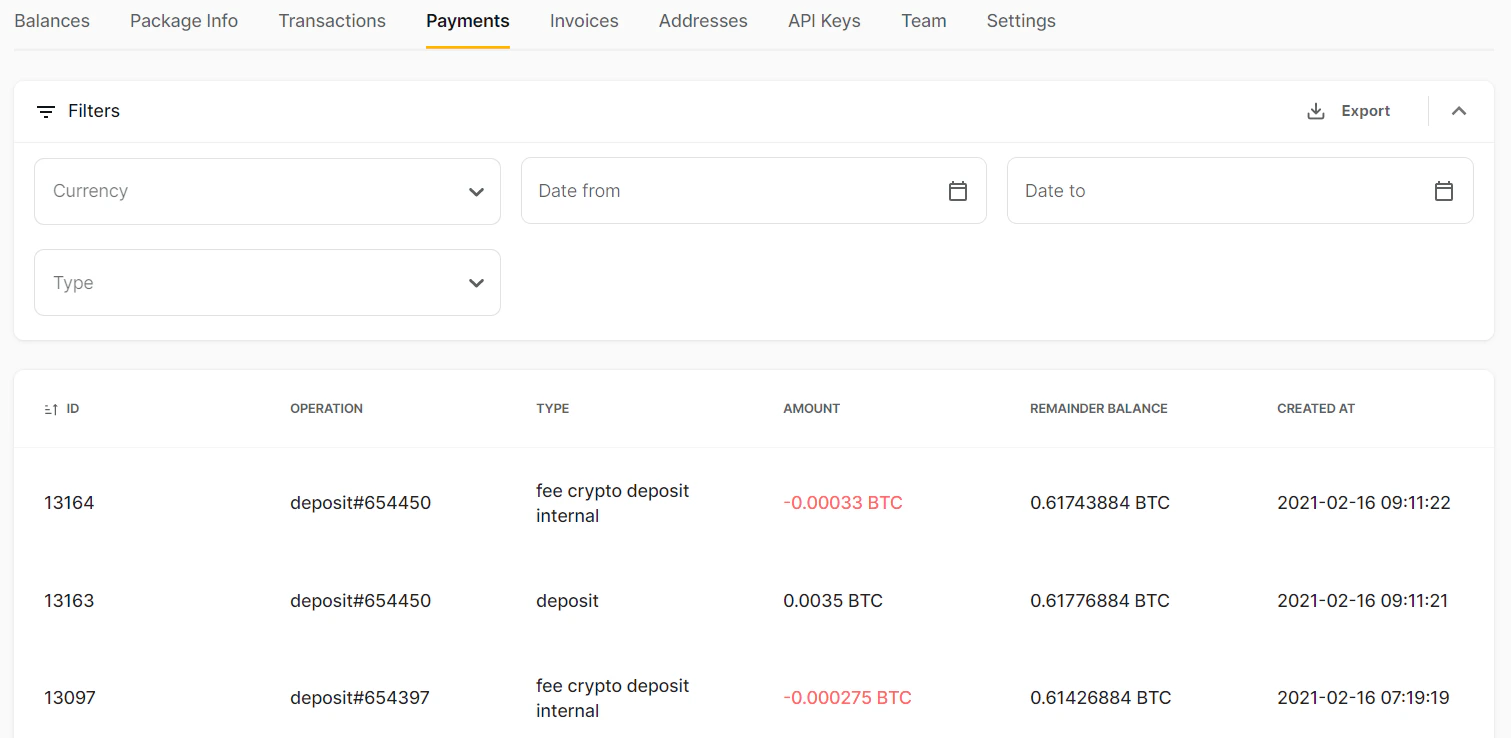Click timestamp 2021-02-16 09:11:21
This screenshot has height=738, width=1511.
[1363, 601]
